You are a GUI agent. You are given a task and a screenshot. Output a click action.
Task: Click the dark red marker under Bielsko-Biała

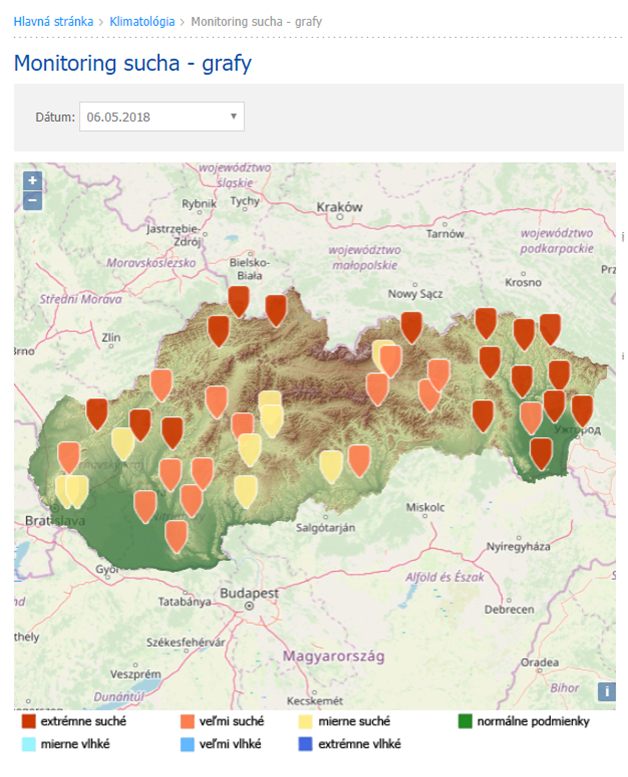[x=238, y=299]
